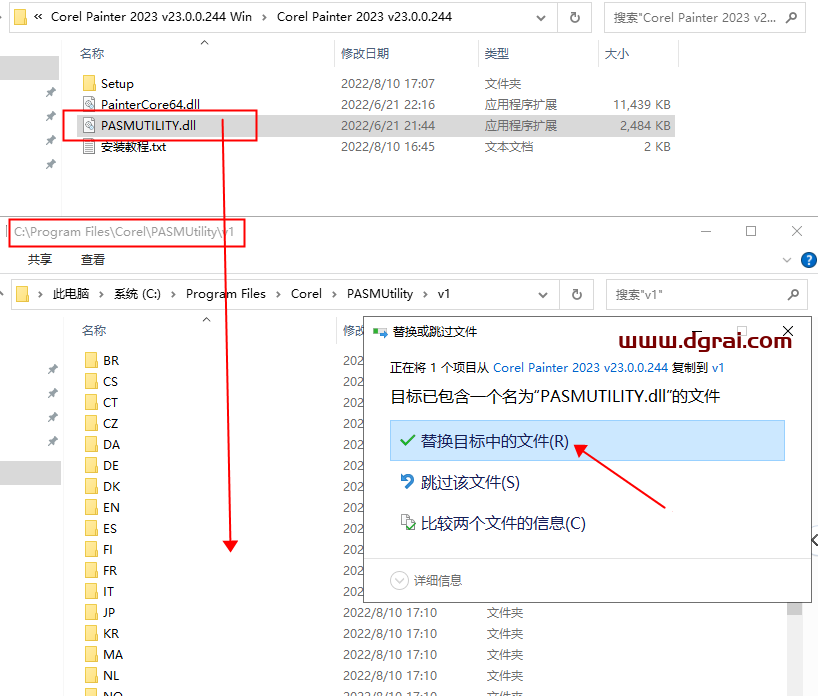818x696 pixels.
Task: Go to 此电脑 in breadcrumb
Action: point(71,294)
